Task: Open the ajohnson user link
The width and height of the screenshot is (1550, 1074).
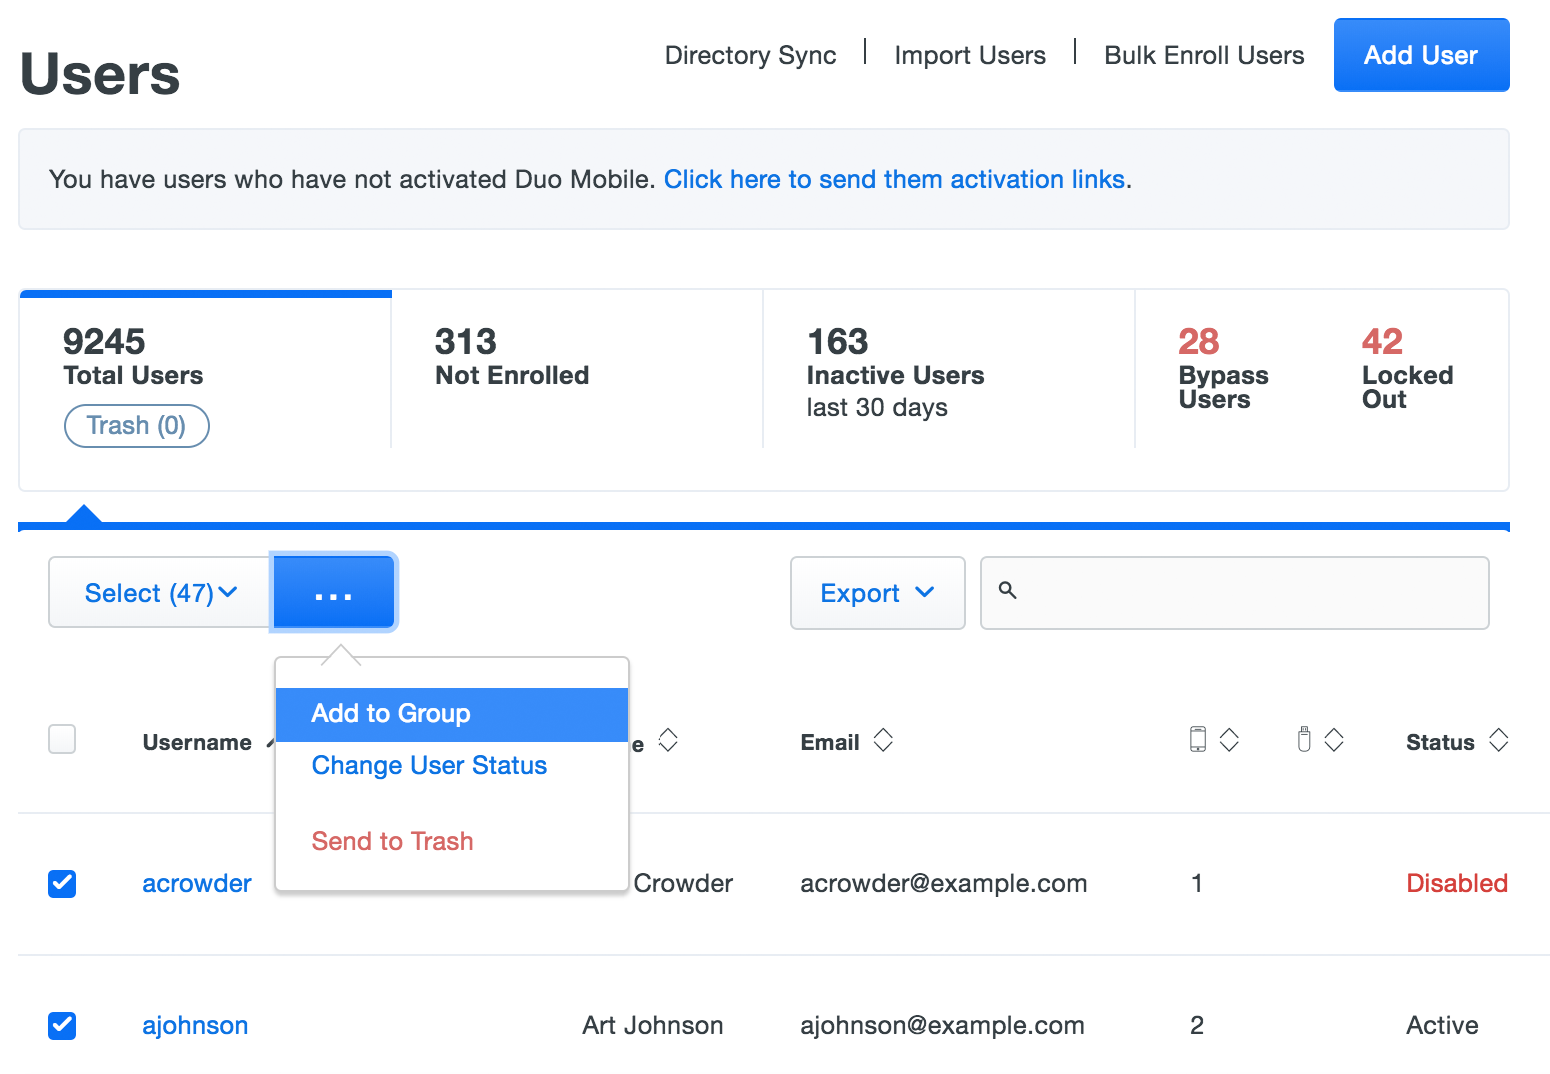Action: click(x=195, y=1025)
